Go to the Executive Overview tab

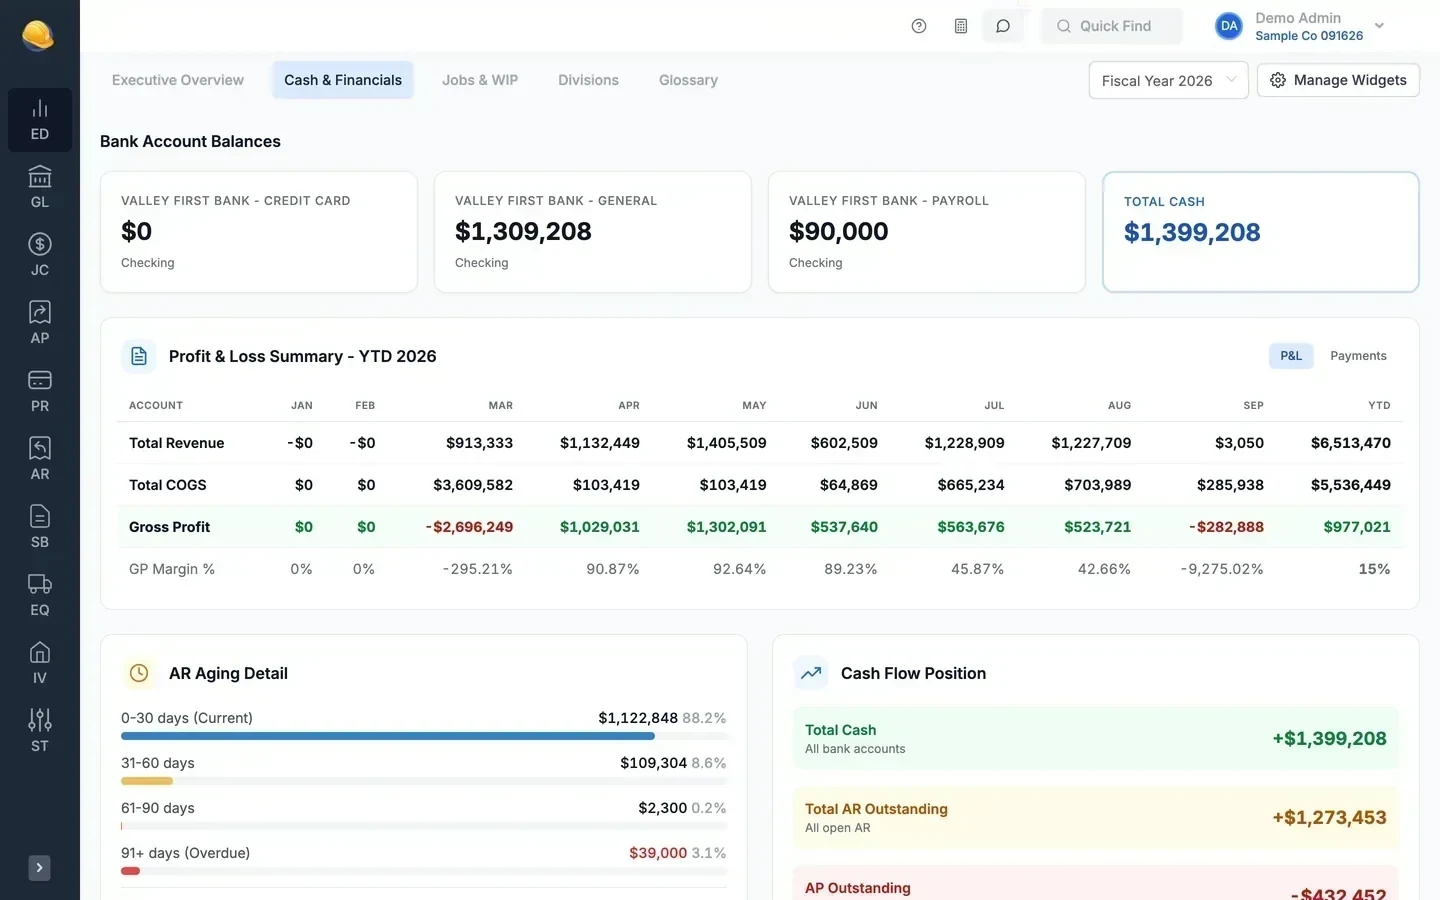click(178, 80)
